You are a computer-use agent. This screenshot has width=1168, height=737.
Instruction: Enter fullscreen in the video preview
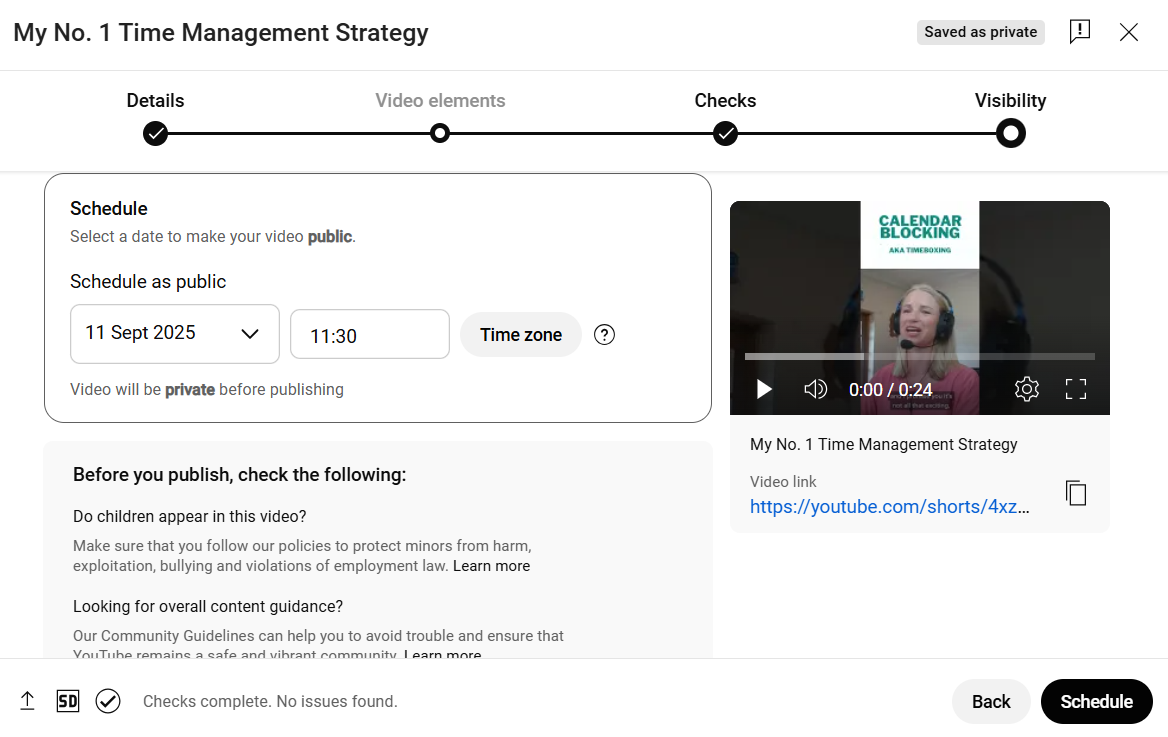(1076, 389)
